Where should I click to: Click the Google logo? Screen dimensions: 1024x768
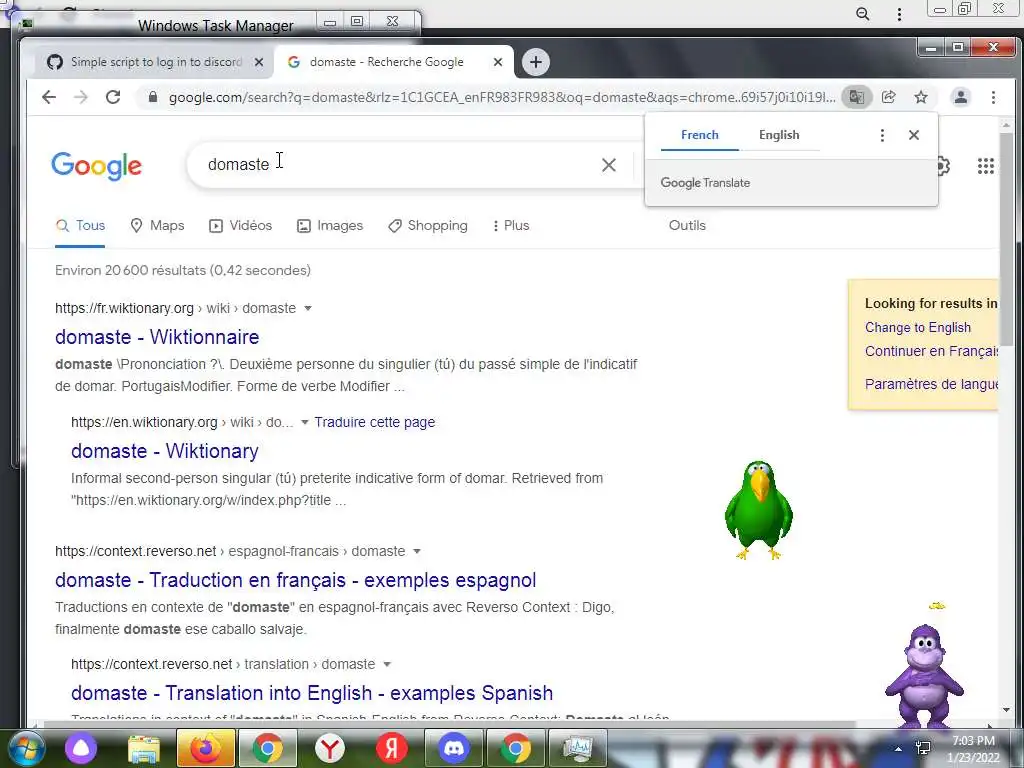click(x=97, y=166)
